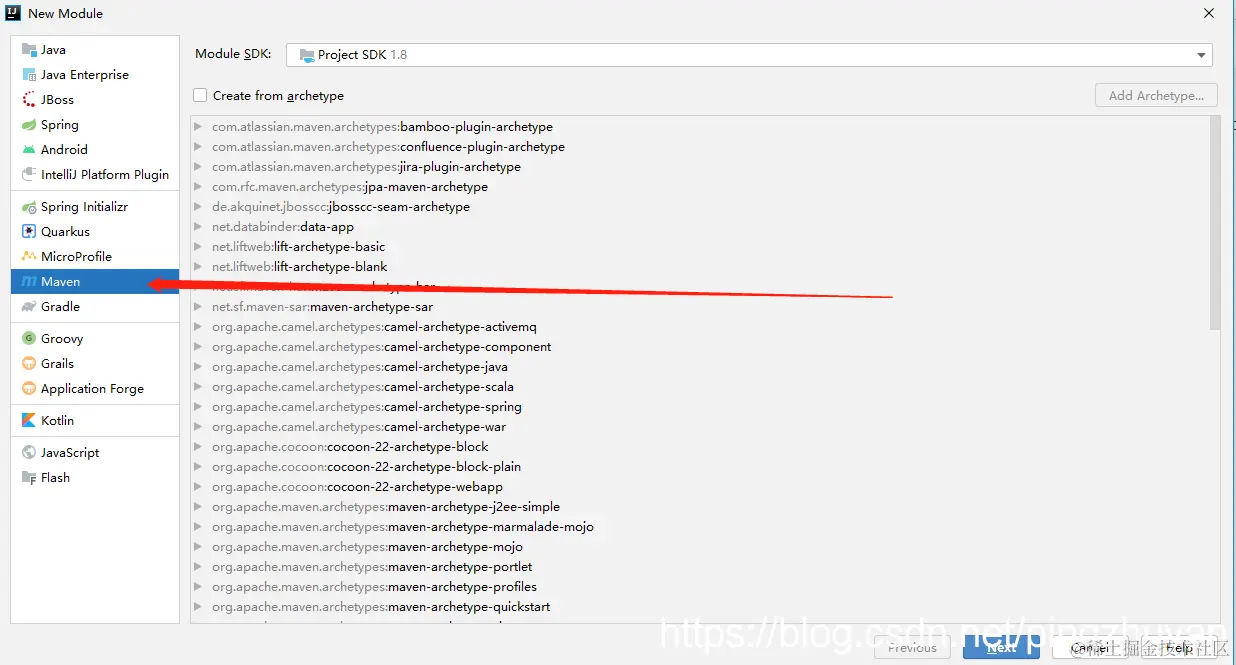Expand maven-archetype-quickstart entry
1236x665 pixels.
coord(199,607)
